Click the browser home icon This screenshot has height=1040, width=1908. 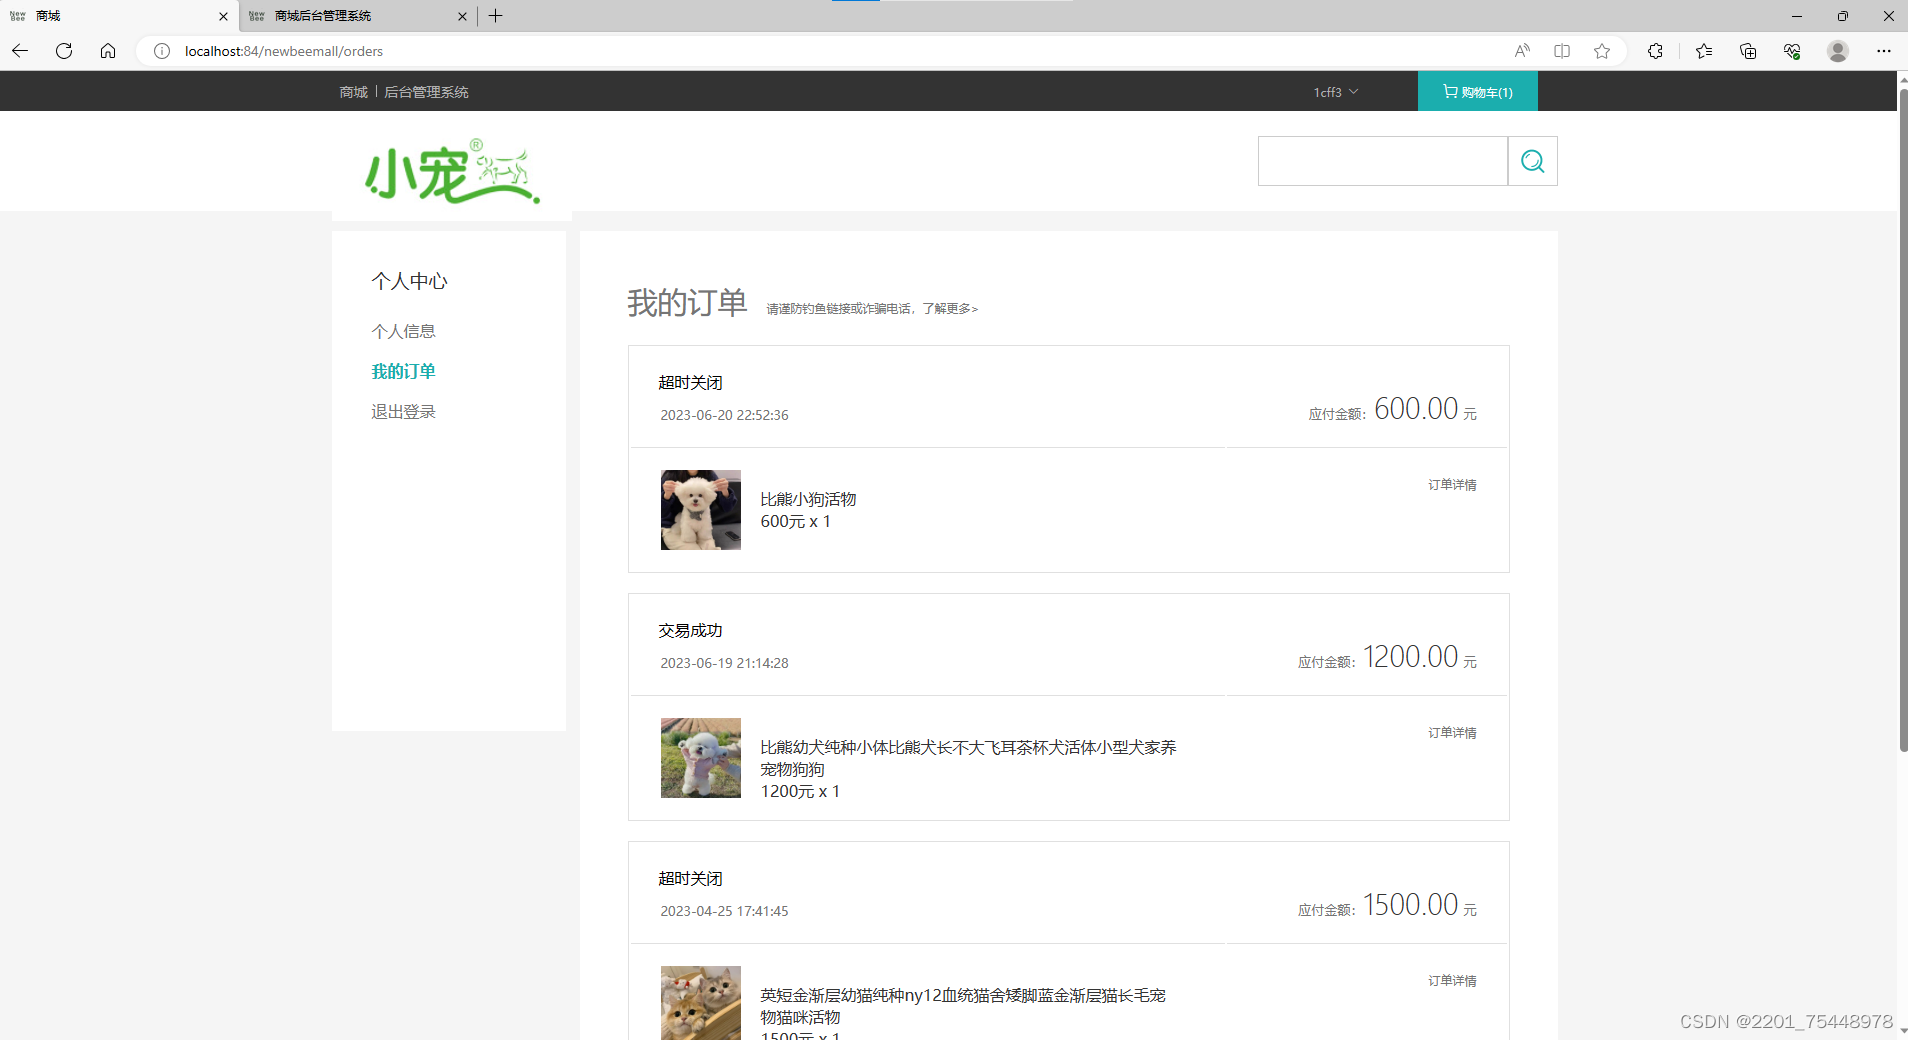tap(107, 51)
